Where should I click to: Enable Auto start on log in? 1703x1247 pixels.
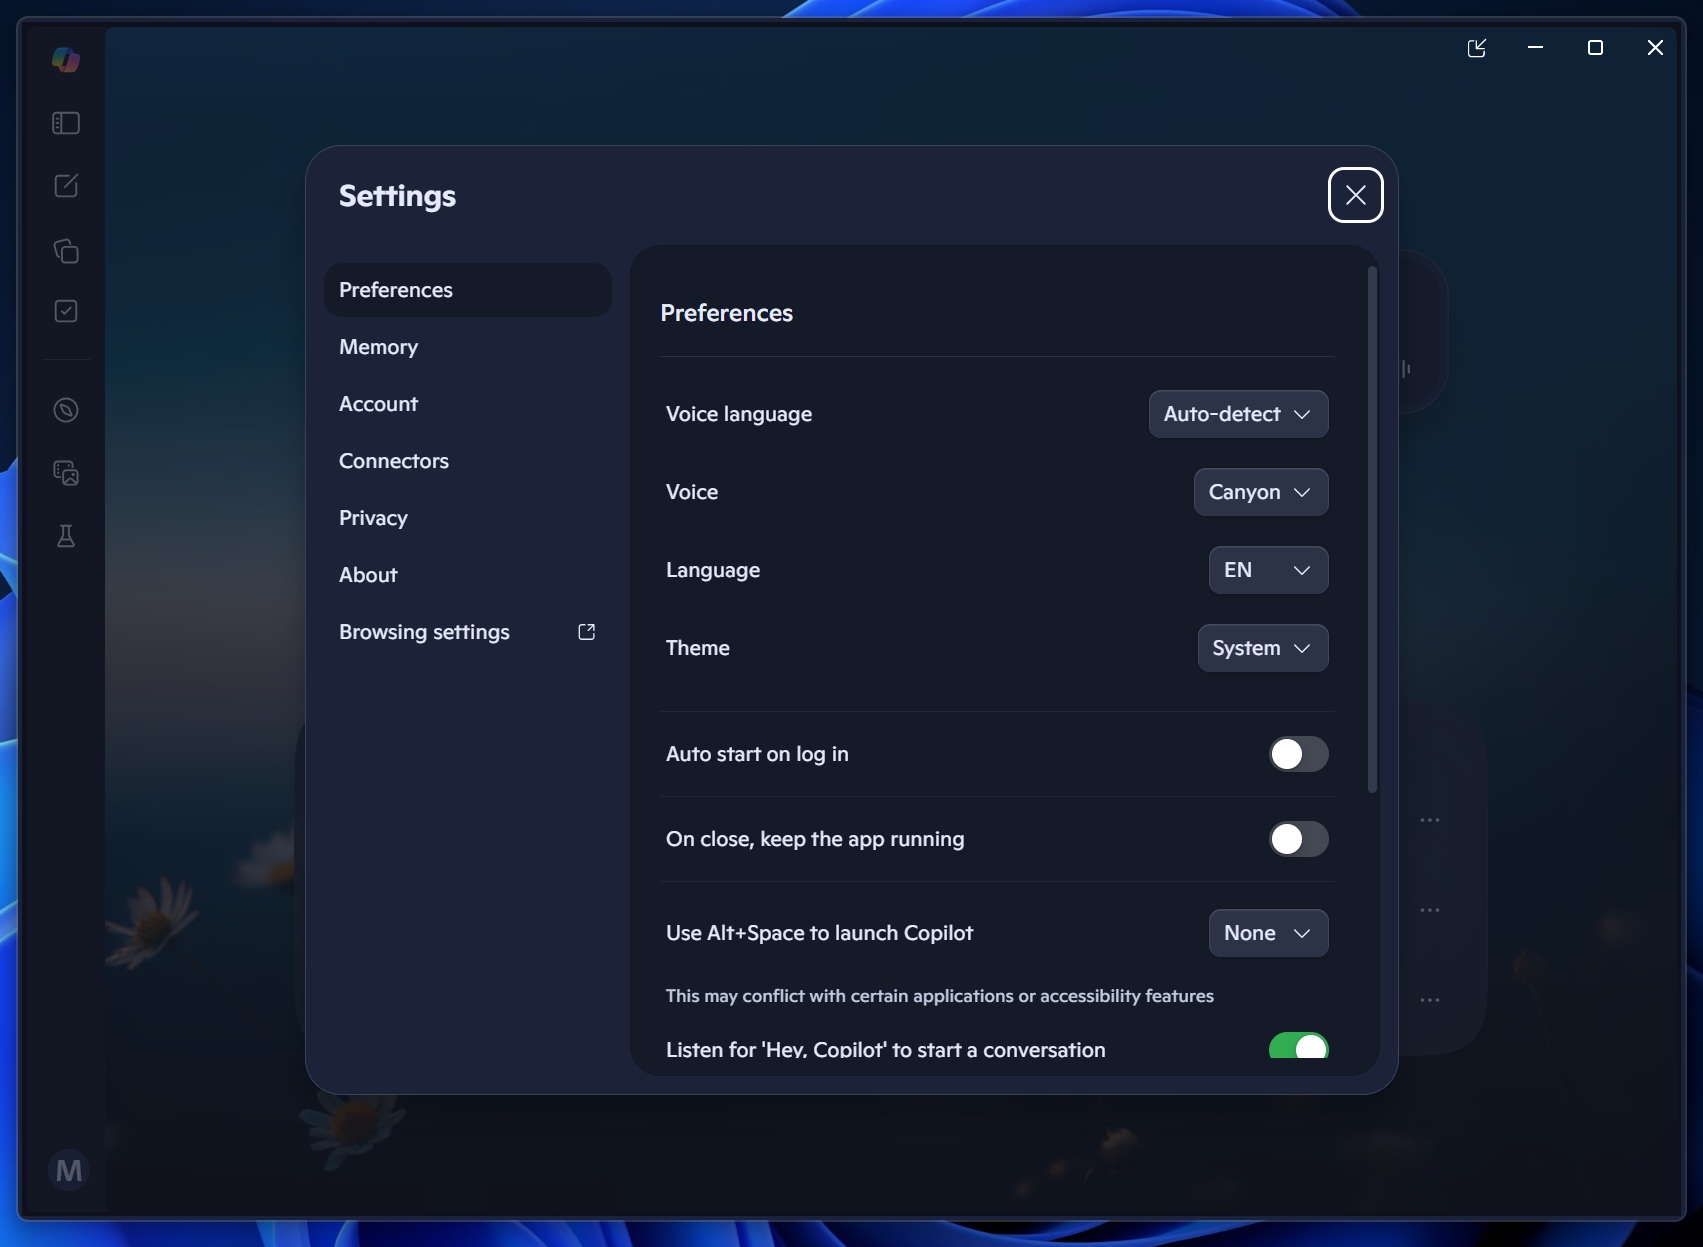pos(1297,754)
